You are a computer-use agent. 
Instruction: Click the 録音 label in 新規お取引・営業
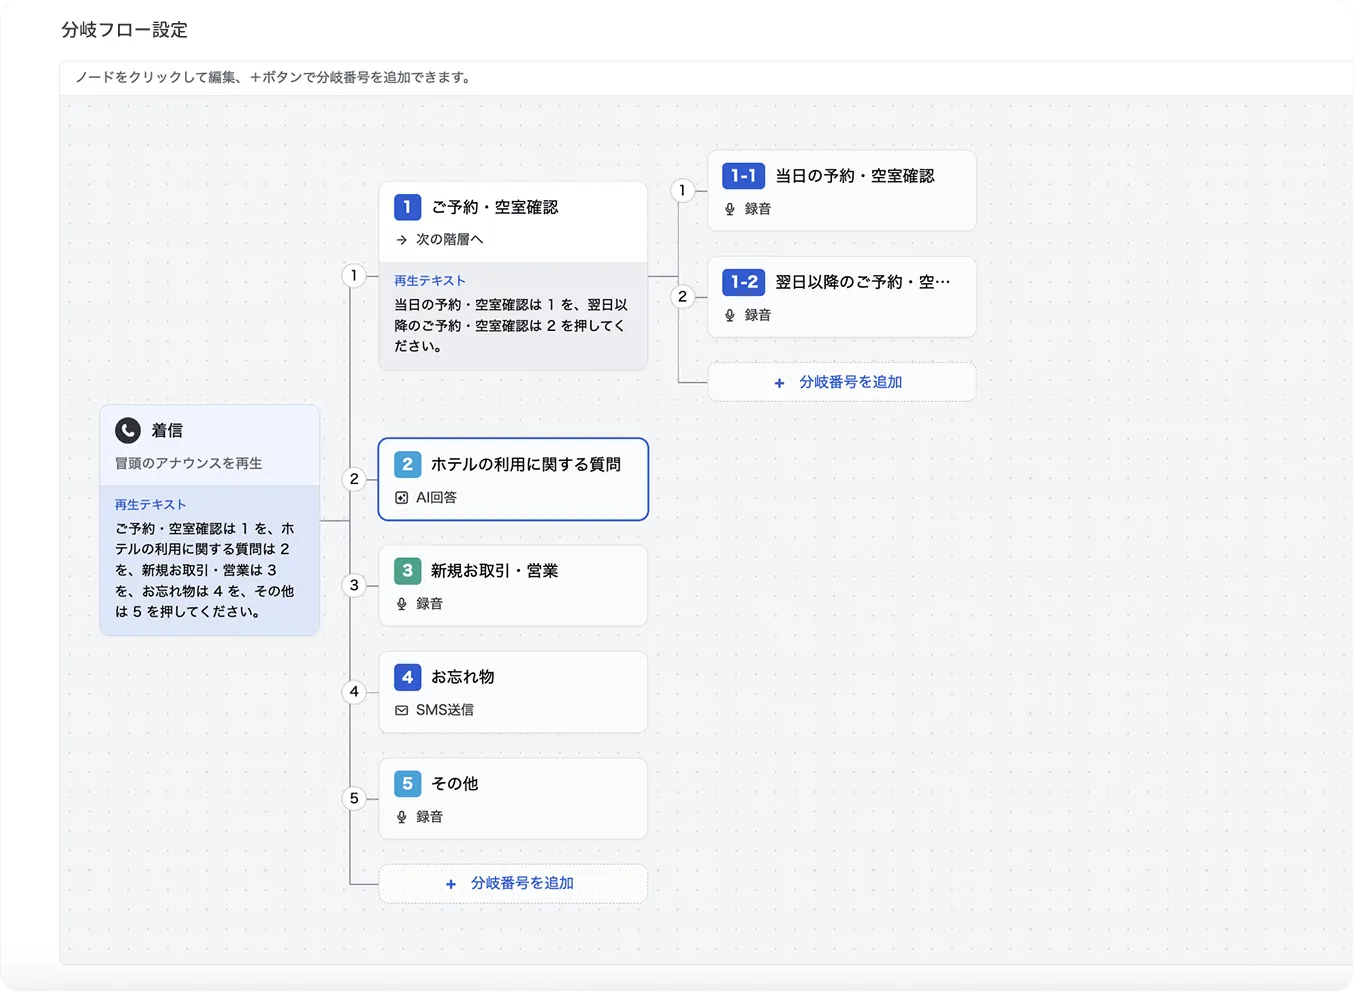pos(430,604)
